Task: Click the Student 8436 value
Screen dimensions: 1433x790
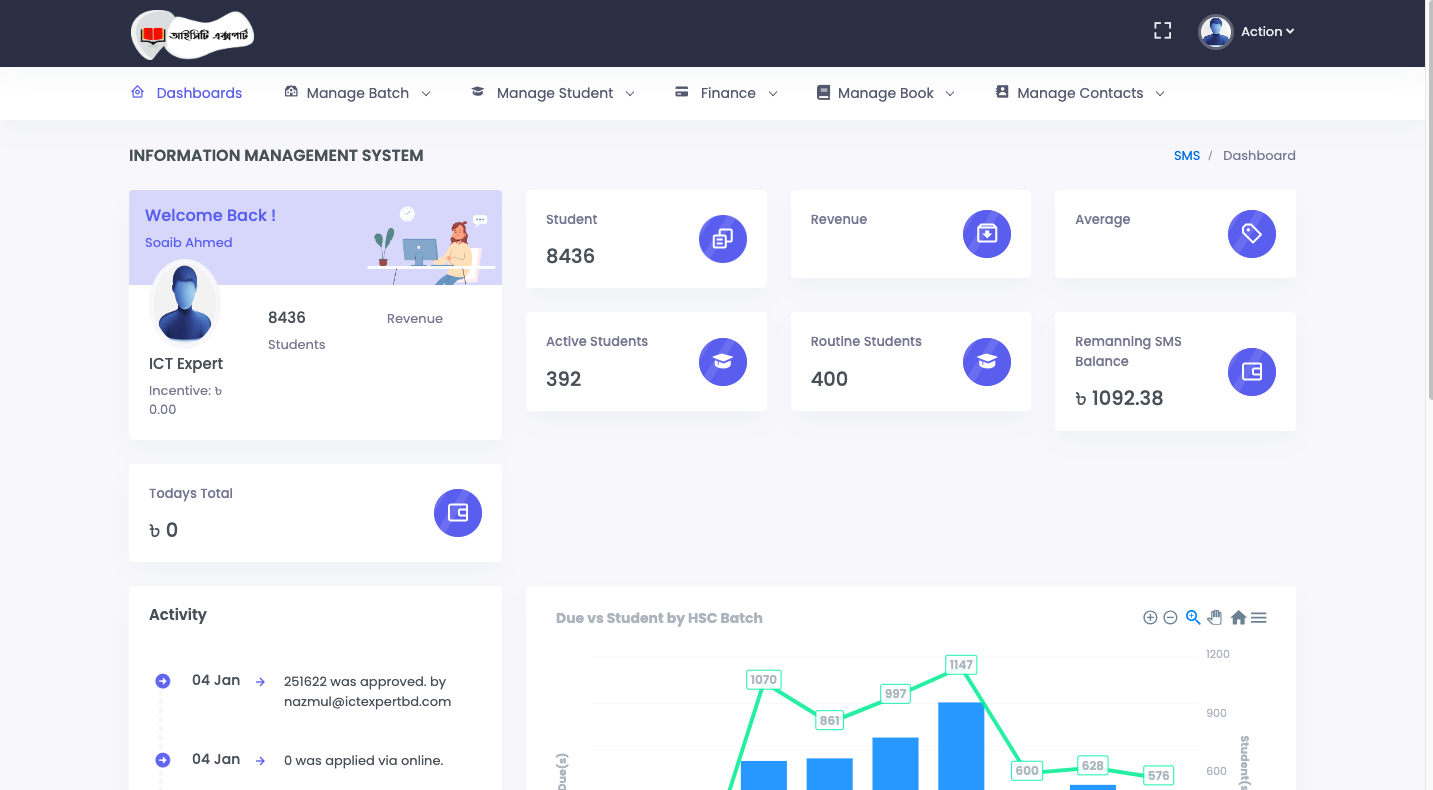Action: coord(570,256)
